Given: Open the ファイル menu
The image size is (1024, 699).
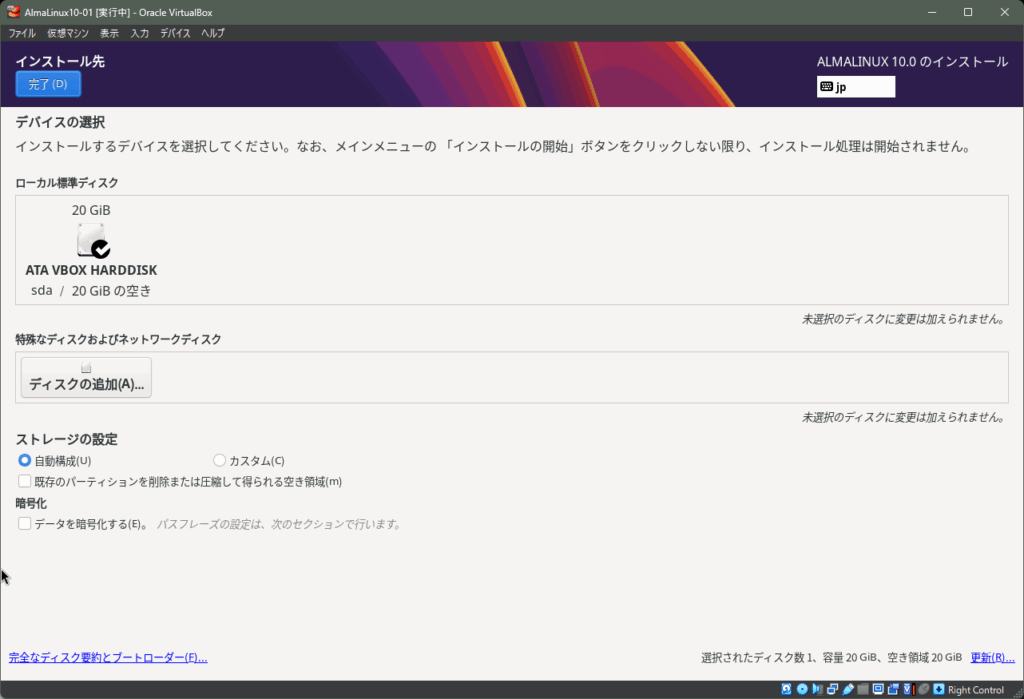Looking at the screenshot, I should (22, 33).
